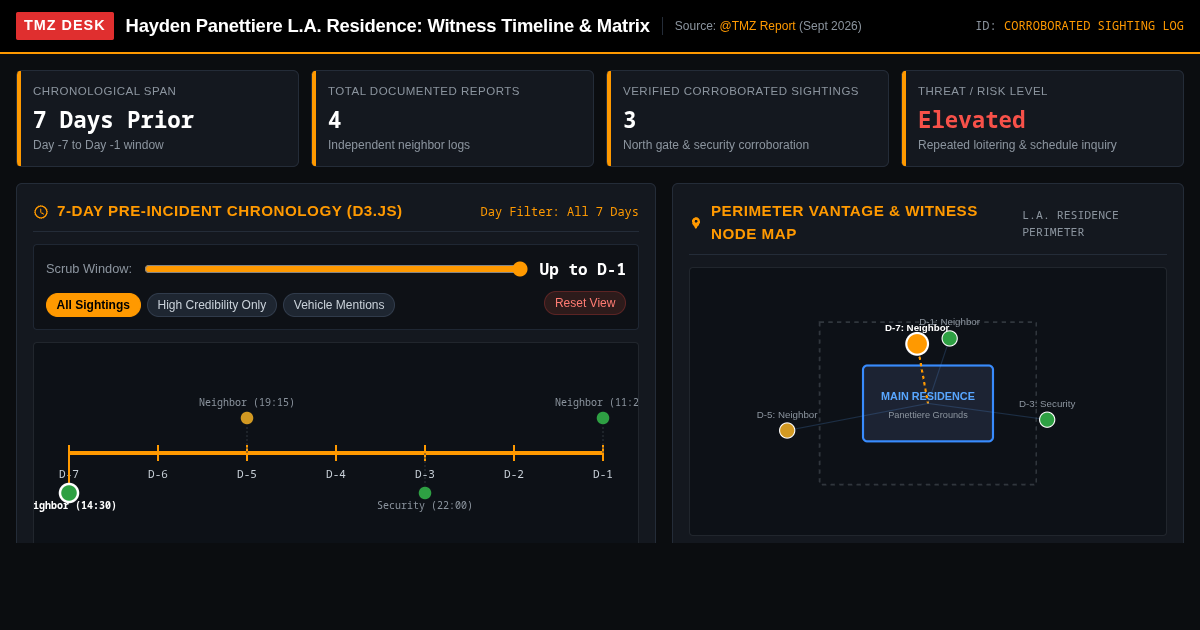Click the D-5: Neighbor map node
Viewport: 1200px width, 630px height.
(x=787, y=431)
